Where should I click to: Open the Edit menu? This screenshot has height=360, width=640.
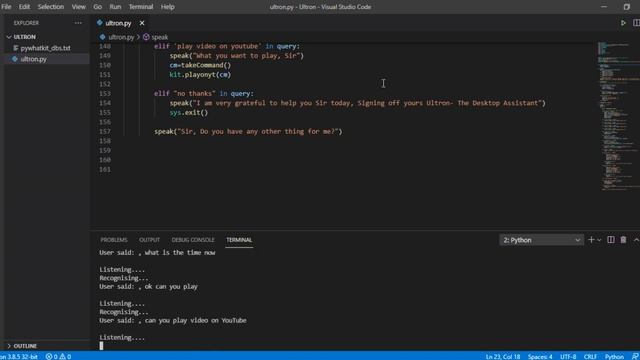[24, 7]
